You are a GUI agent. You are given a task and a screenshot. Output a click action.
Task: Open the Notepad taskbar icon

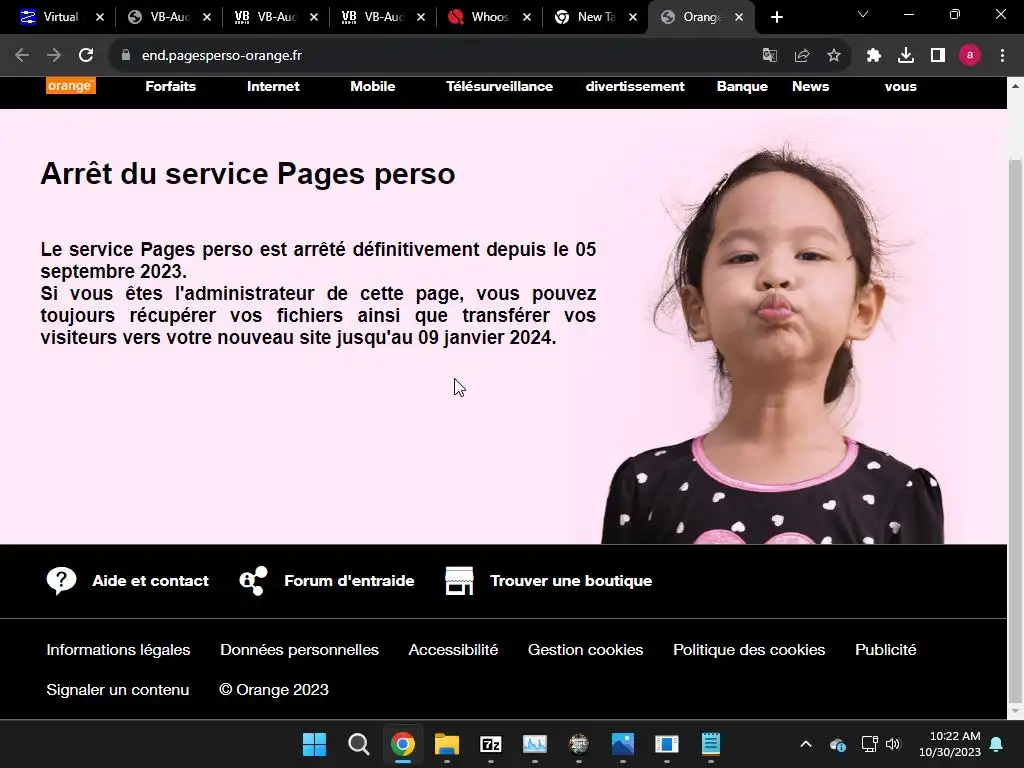[711, 744]
